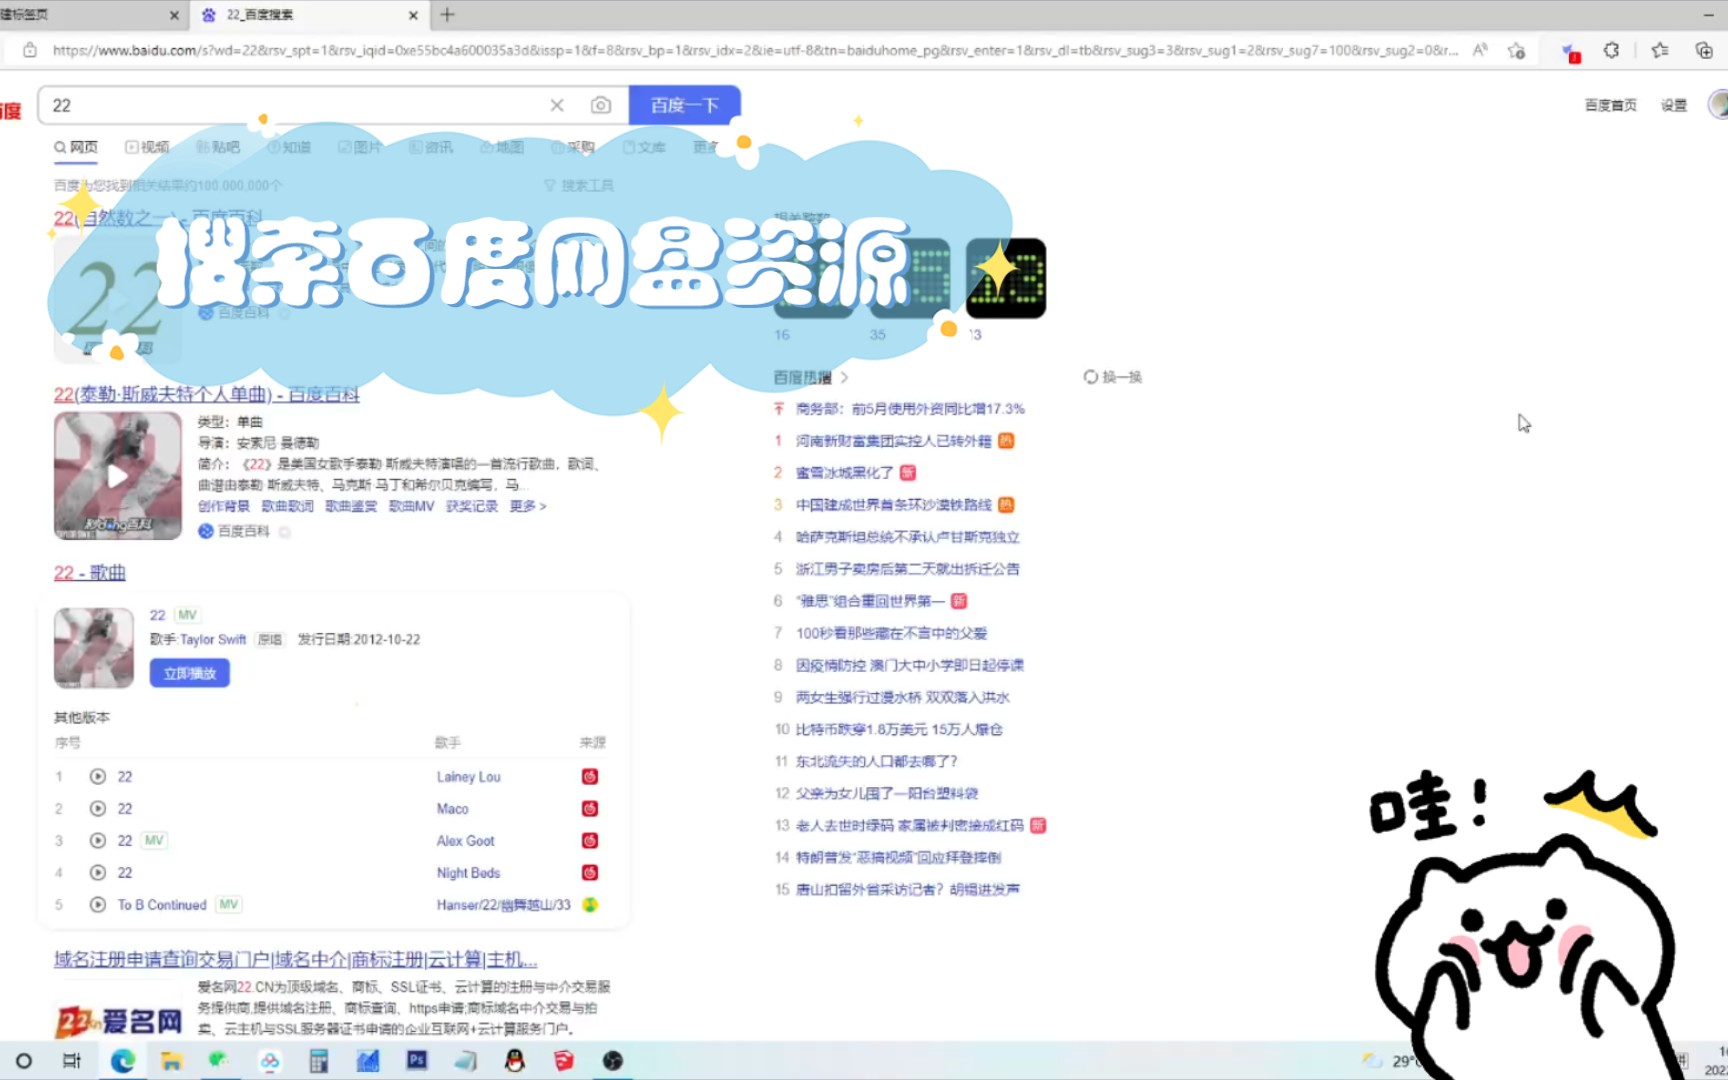Viewport: 1728px width, 1080px height.
Task: Open SketchUp icon on the taskbar
Action: [x=564, y=1061]
